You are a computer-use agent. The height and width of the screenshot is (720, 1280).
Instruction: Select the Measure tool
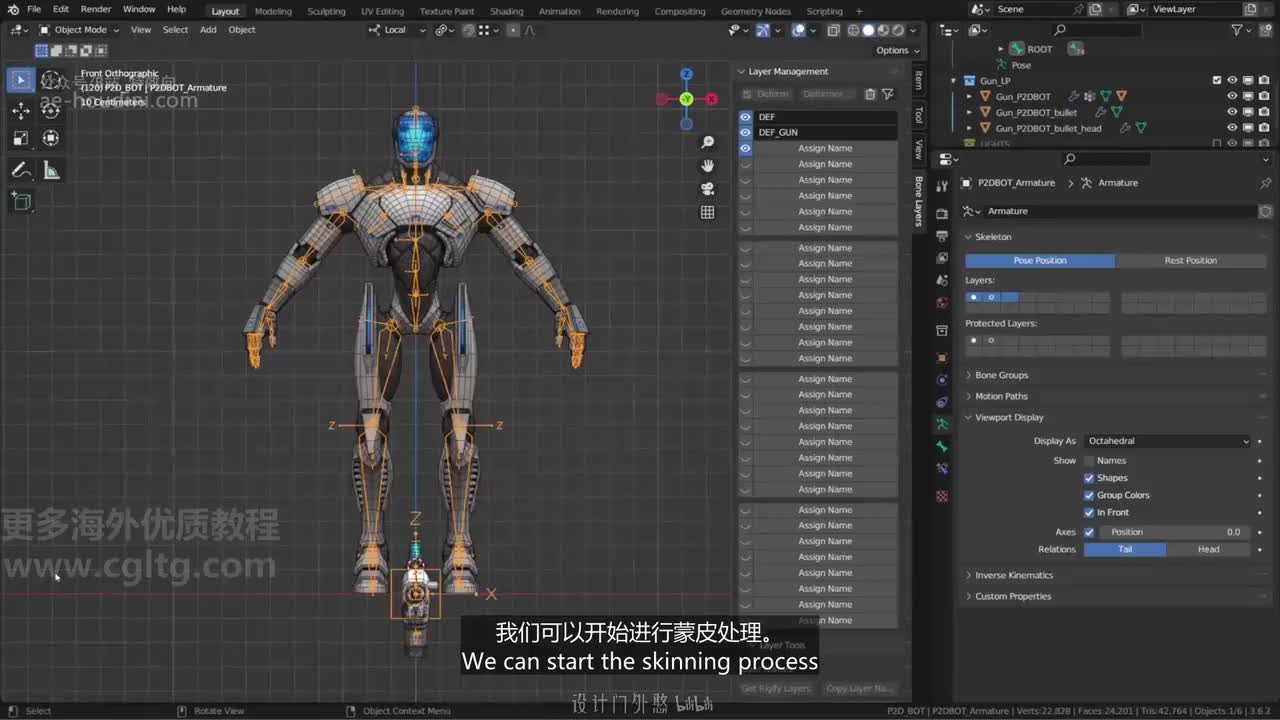pyautogui.click(x=51, y=171)
